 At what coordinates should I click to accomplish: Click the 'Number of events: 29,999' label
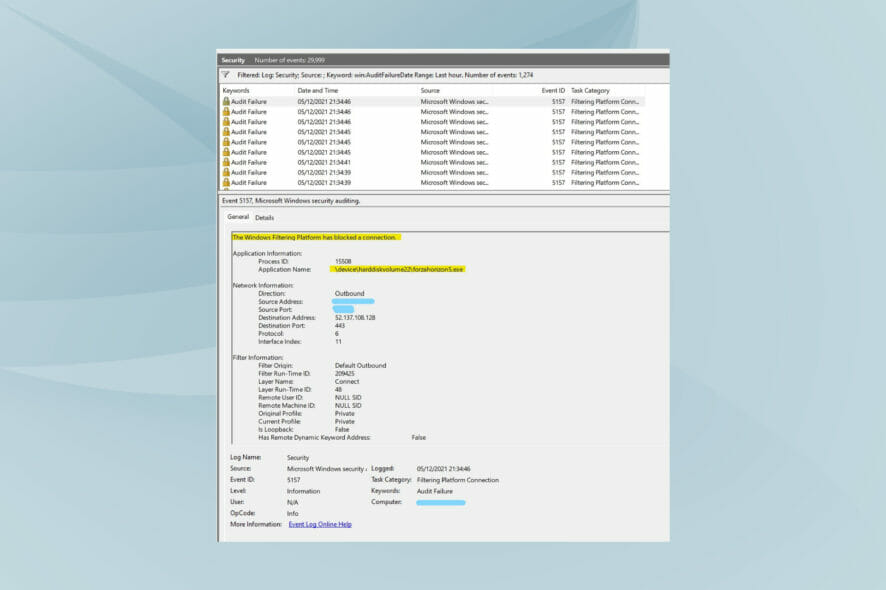289,60
